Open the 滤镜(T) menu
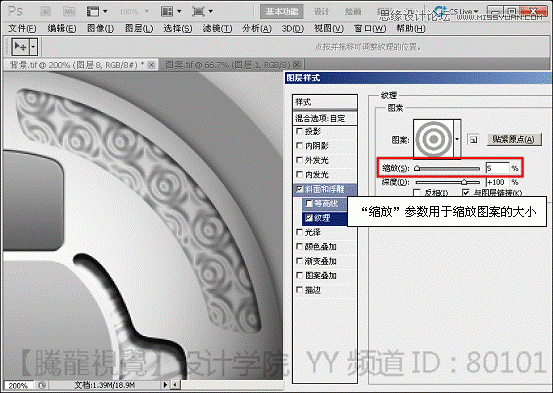This screenshot has height=393, width=553. [217, 28]
